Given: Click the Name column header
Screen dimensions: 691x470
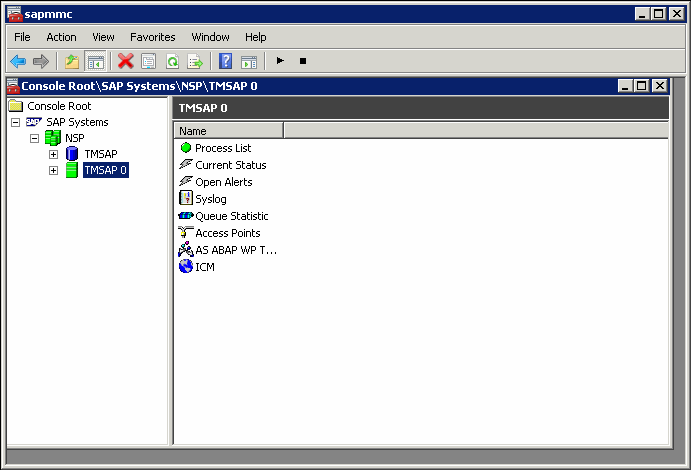Looking at the screenshot, I should point(229,131).
